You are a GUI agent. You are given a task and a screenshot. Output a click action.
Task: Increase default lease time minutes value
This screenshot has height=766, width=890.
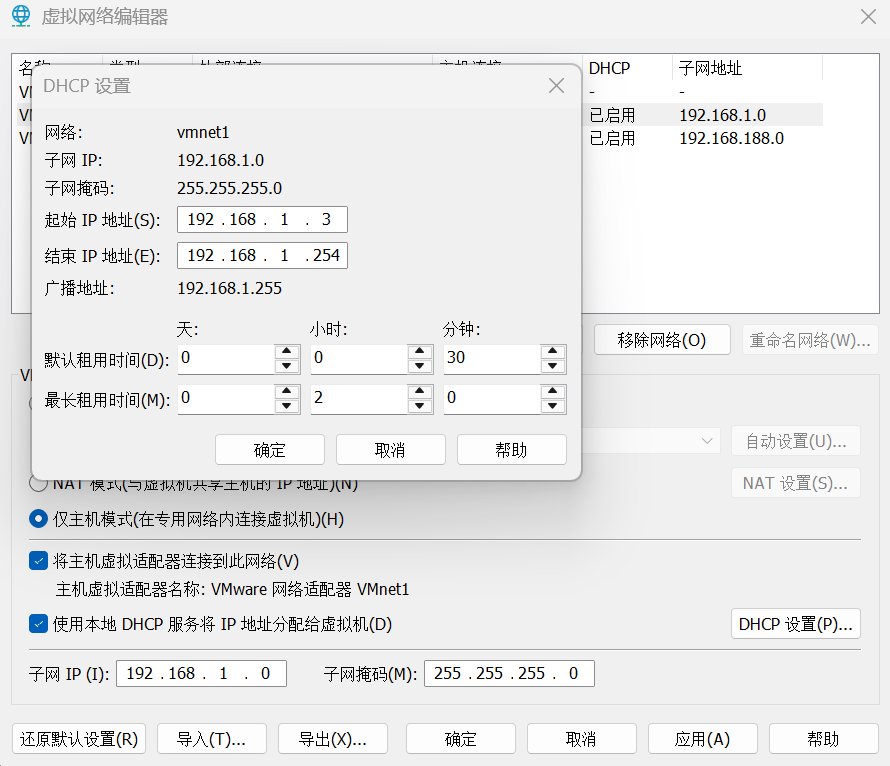(553, 351)
